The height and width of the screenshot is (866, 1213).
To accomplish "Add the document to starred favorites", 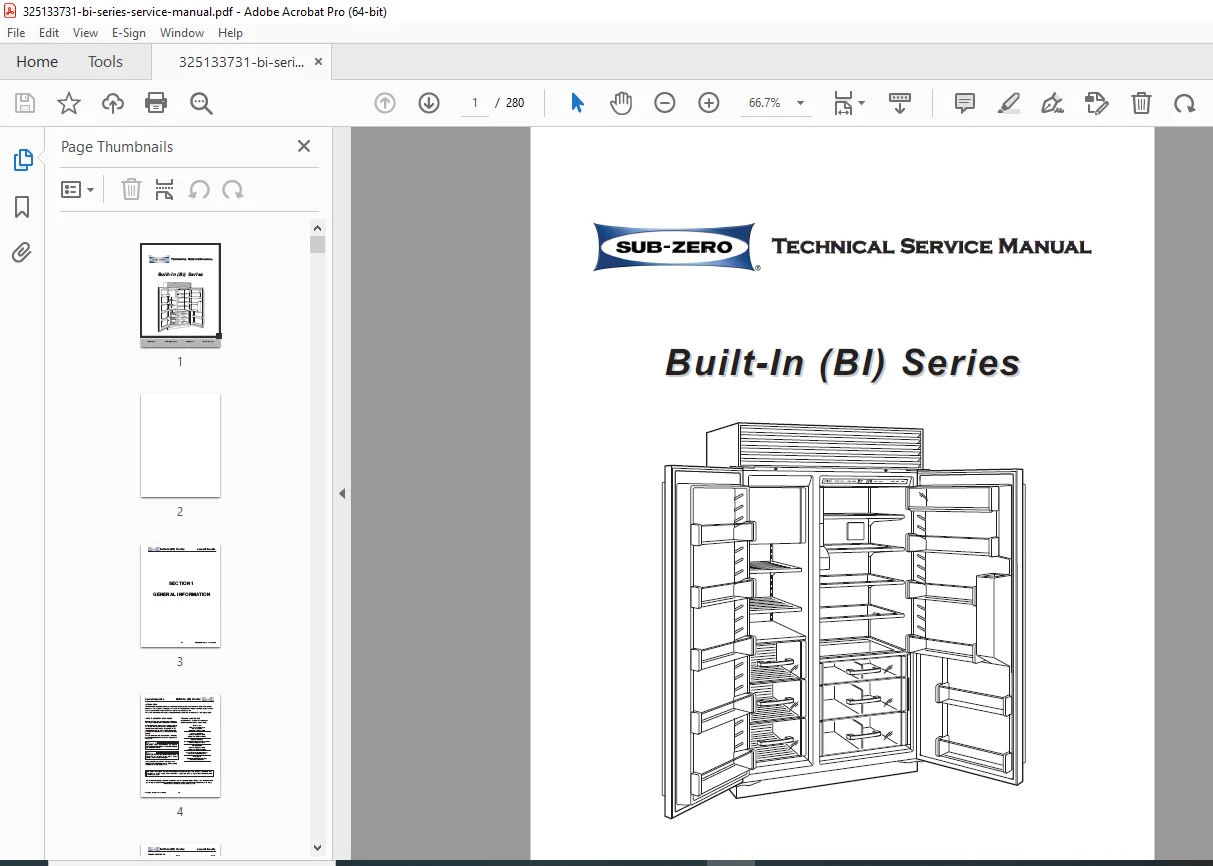I will (x=69, y=103).
